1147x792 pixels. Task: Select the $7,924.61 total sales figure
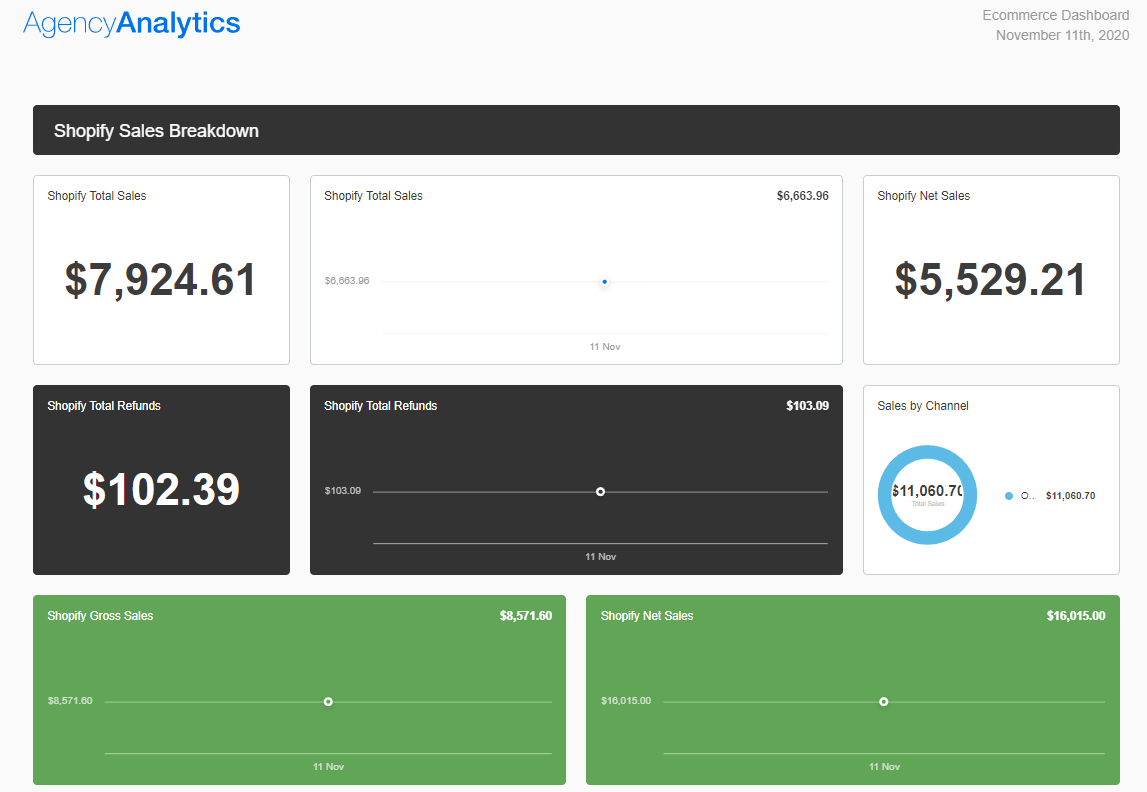click(161, 279)
